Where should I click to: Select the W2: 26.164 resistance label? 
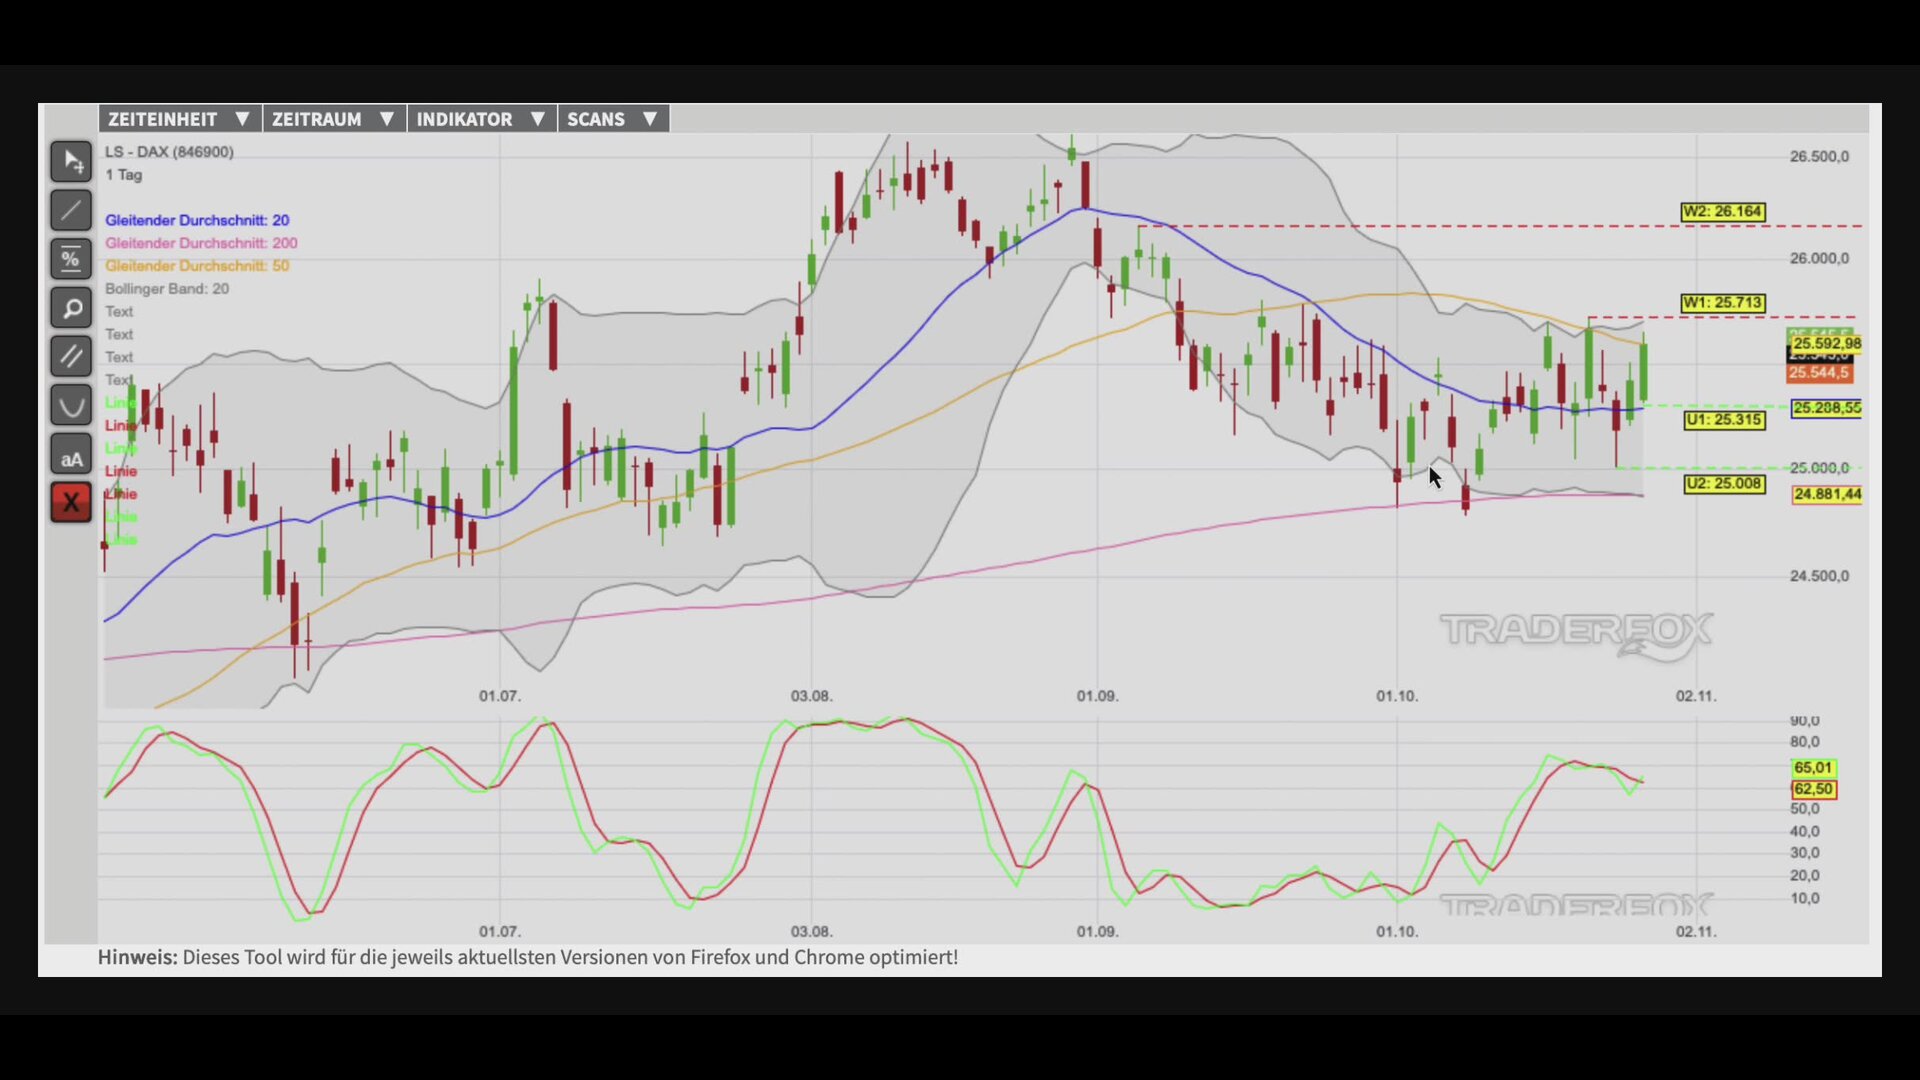(x=1723, y=212)
